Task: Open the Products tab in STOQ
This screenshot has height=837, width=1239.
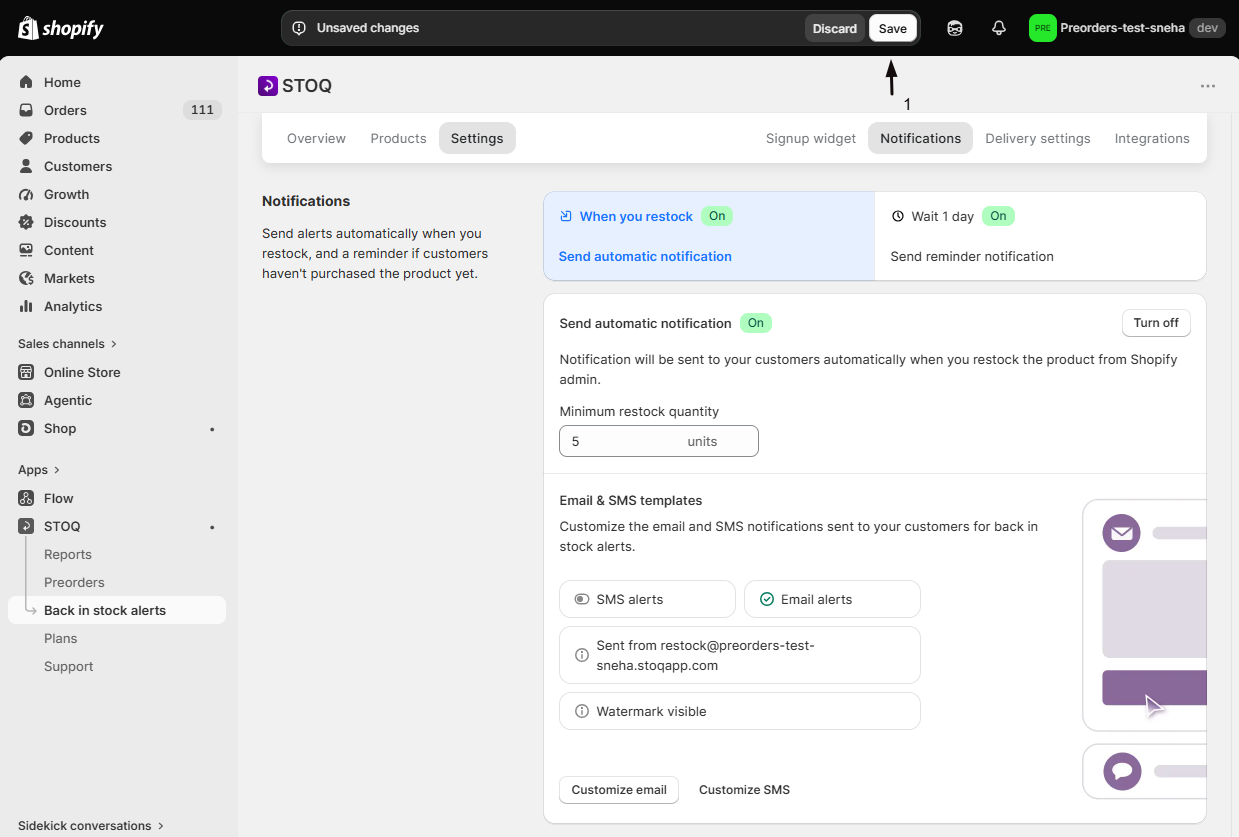Action: (x=398, y=138)
